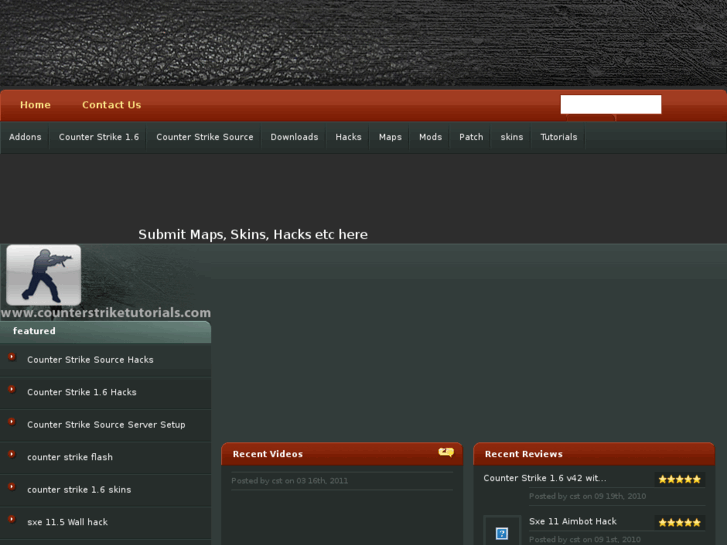This screenshot has width=727, height=545.
Task: Click the red bullet beside Counter Strike Source Server Setup
Action: [12, 422]
